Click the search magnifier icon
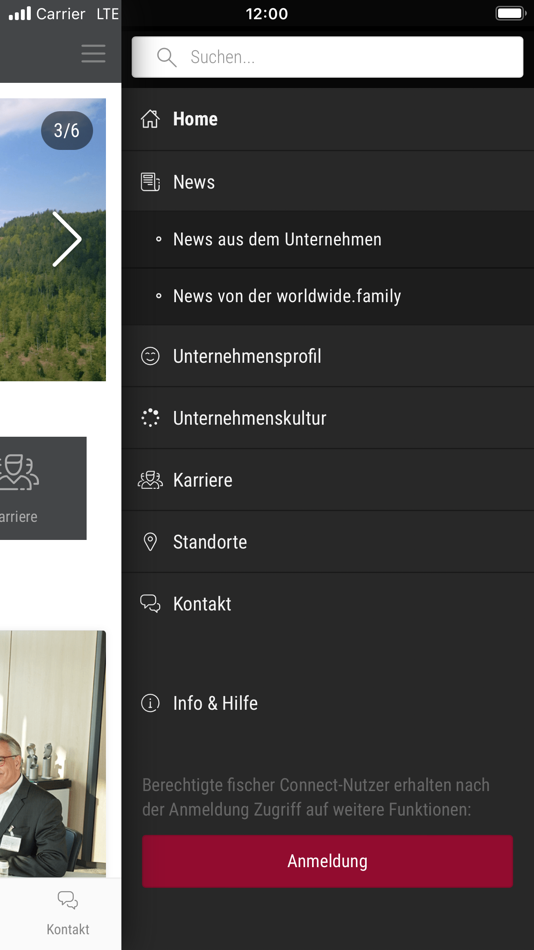Screen dimensions: 534x950 point(167,57)
